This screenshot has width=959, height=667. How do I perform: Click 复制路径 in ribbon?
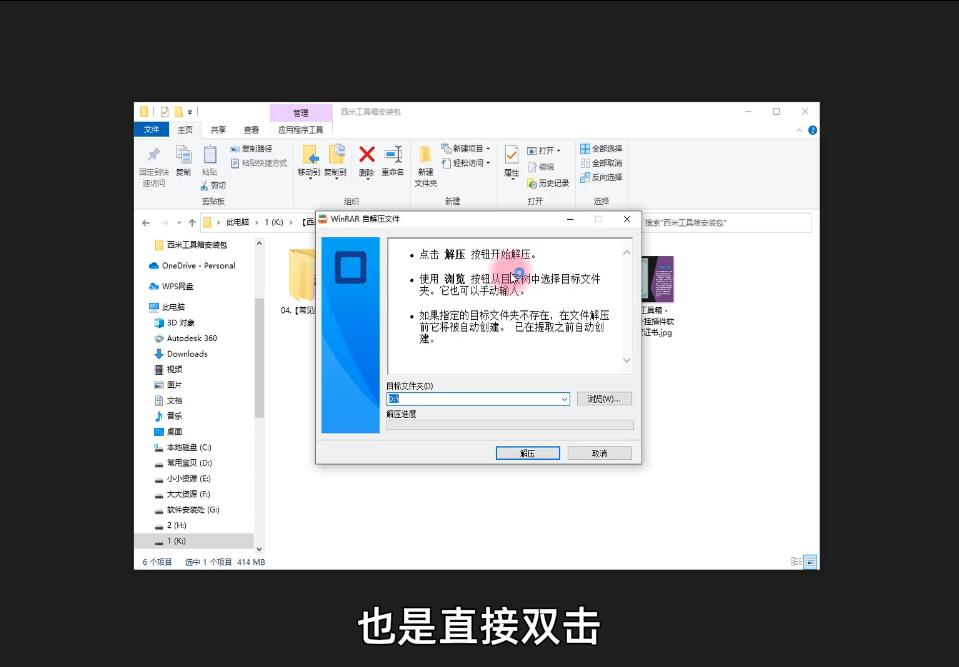[251, 149]
